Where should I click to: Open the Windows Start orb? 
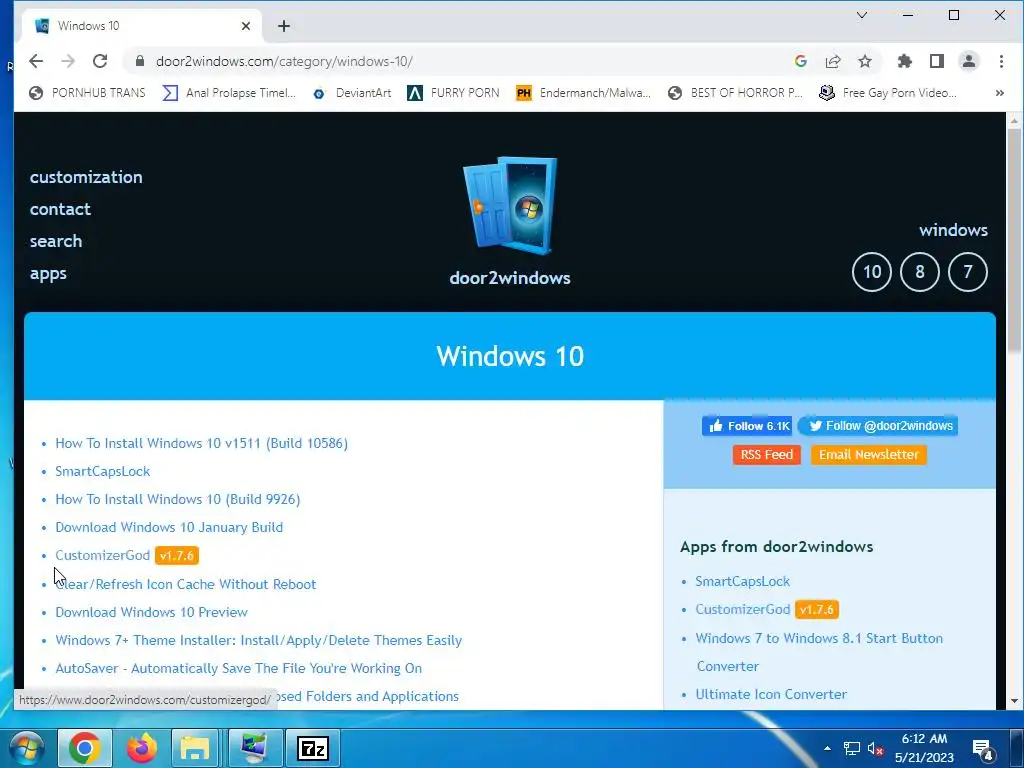click(x=27, y=748)
